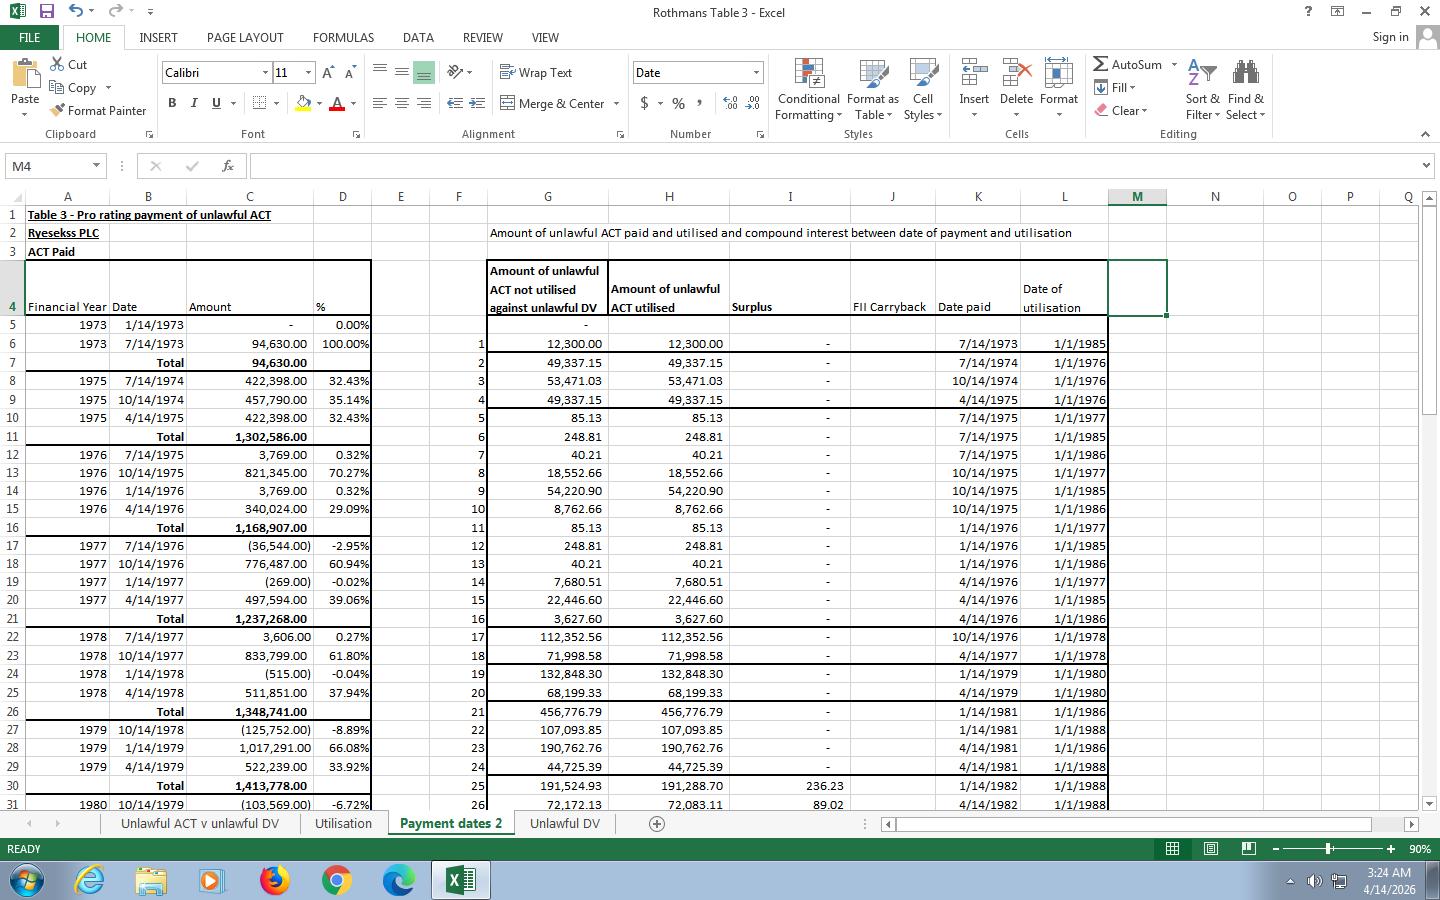Click the Percent Style icon

[678, 103]
